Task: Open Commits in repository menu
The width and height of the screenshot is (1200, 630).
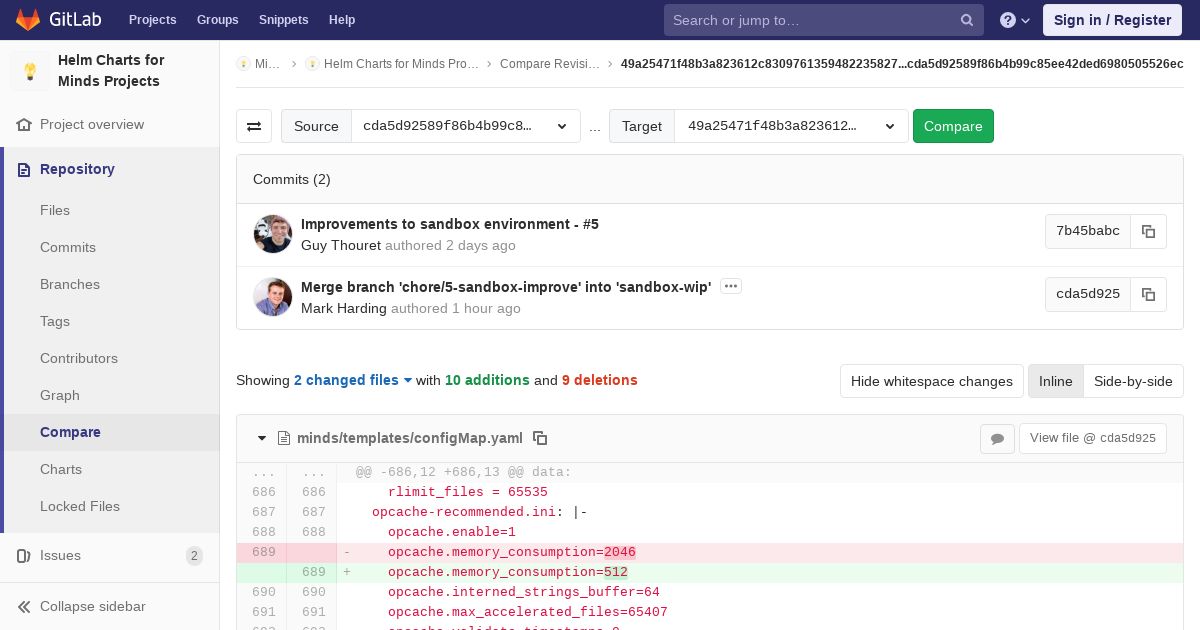Action: 68,247
